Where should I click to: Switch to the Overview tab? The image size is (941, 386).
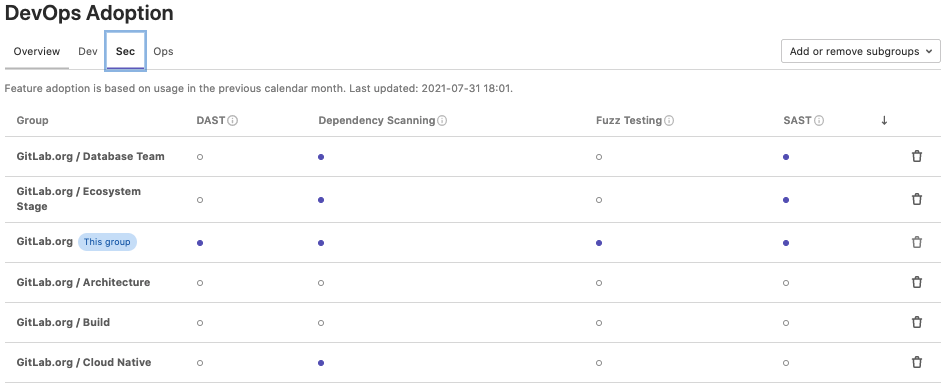[37, 51]
